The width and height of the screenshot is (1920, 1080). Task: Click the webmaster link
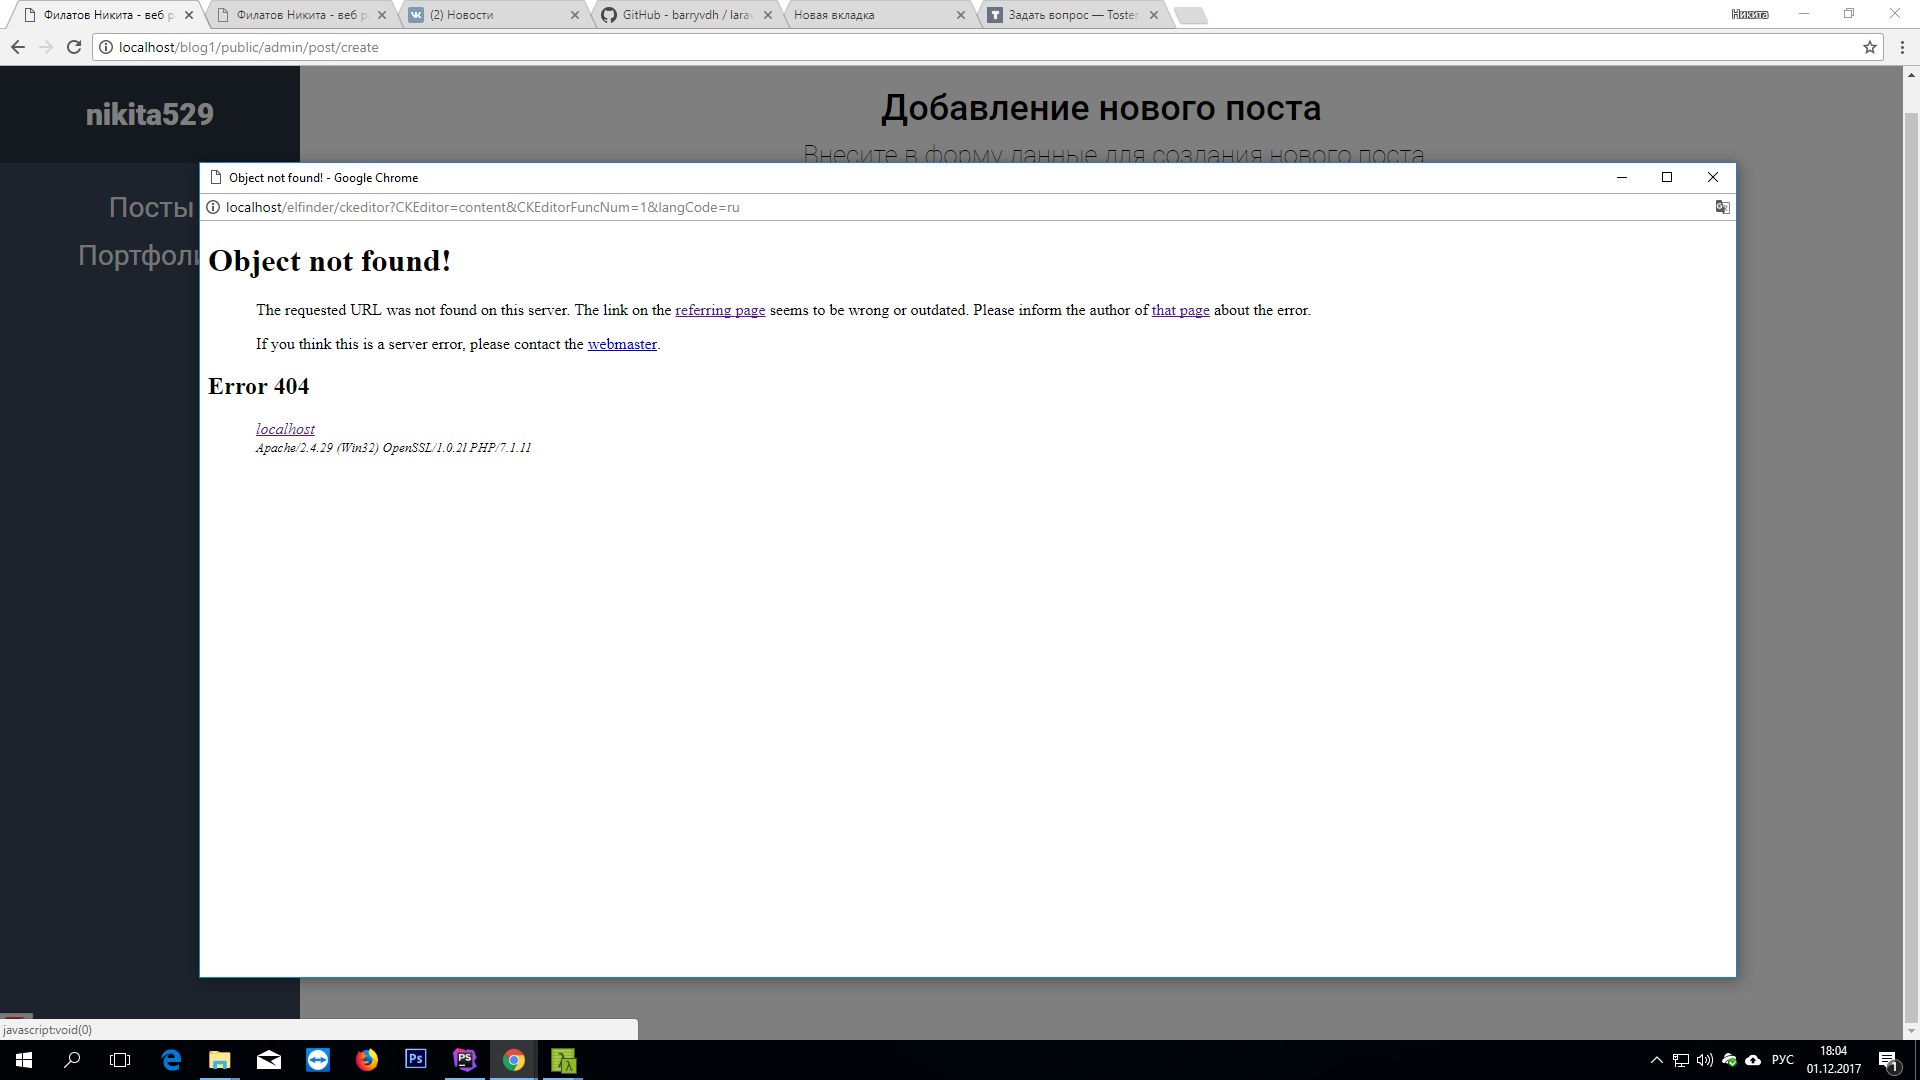pos(622,345)
